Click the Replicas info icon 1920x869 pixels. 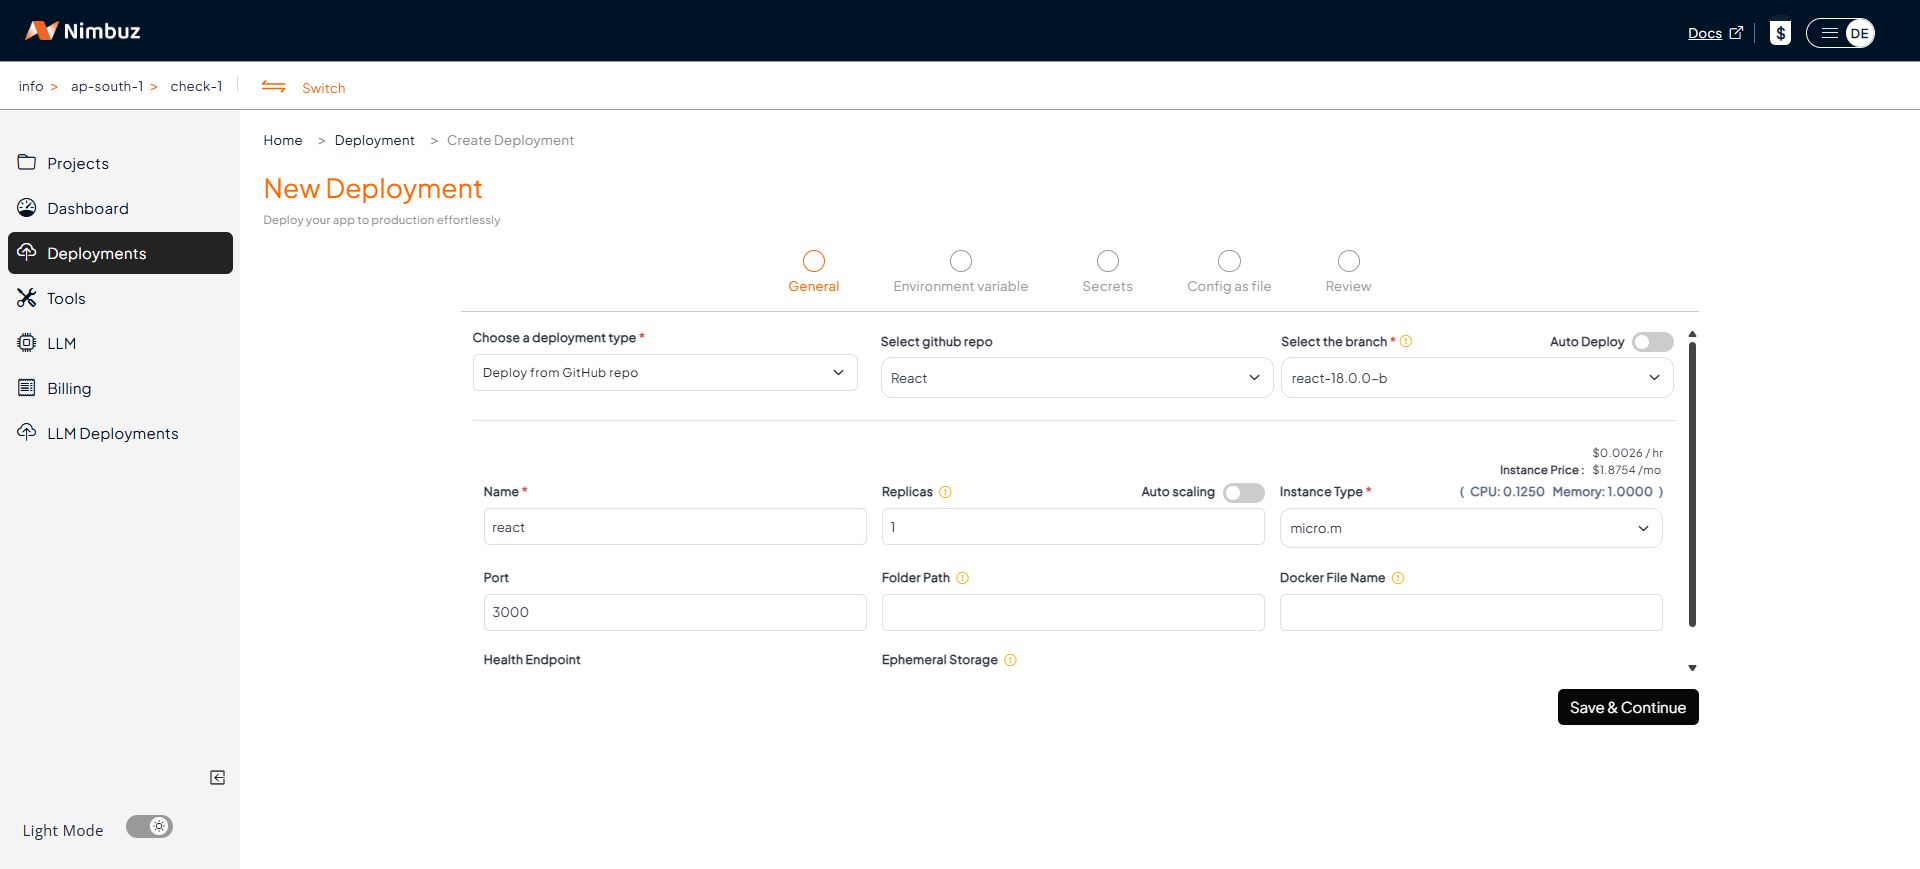945,492
